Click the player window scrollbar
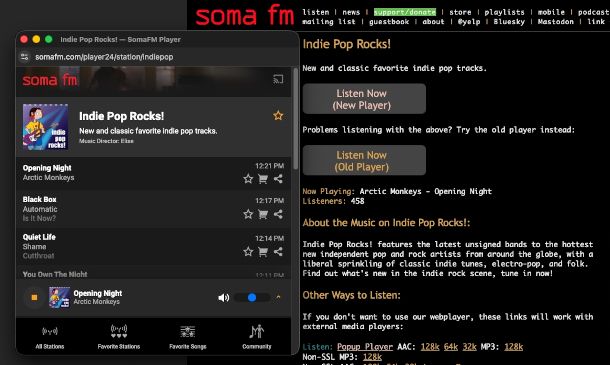The image size is (610, 365). click(295, 119)
